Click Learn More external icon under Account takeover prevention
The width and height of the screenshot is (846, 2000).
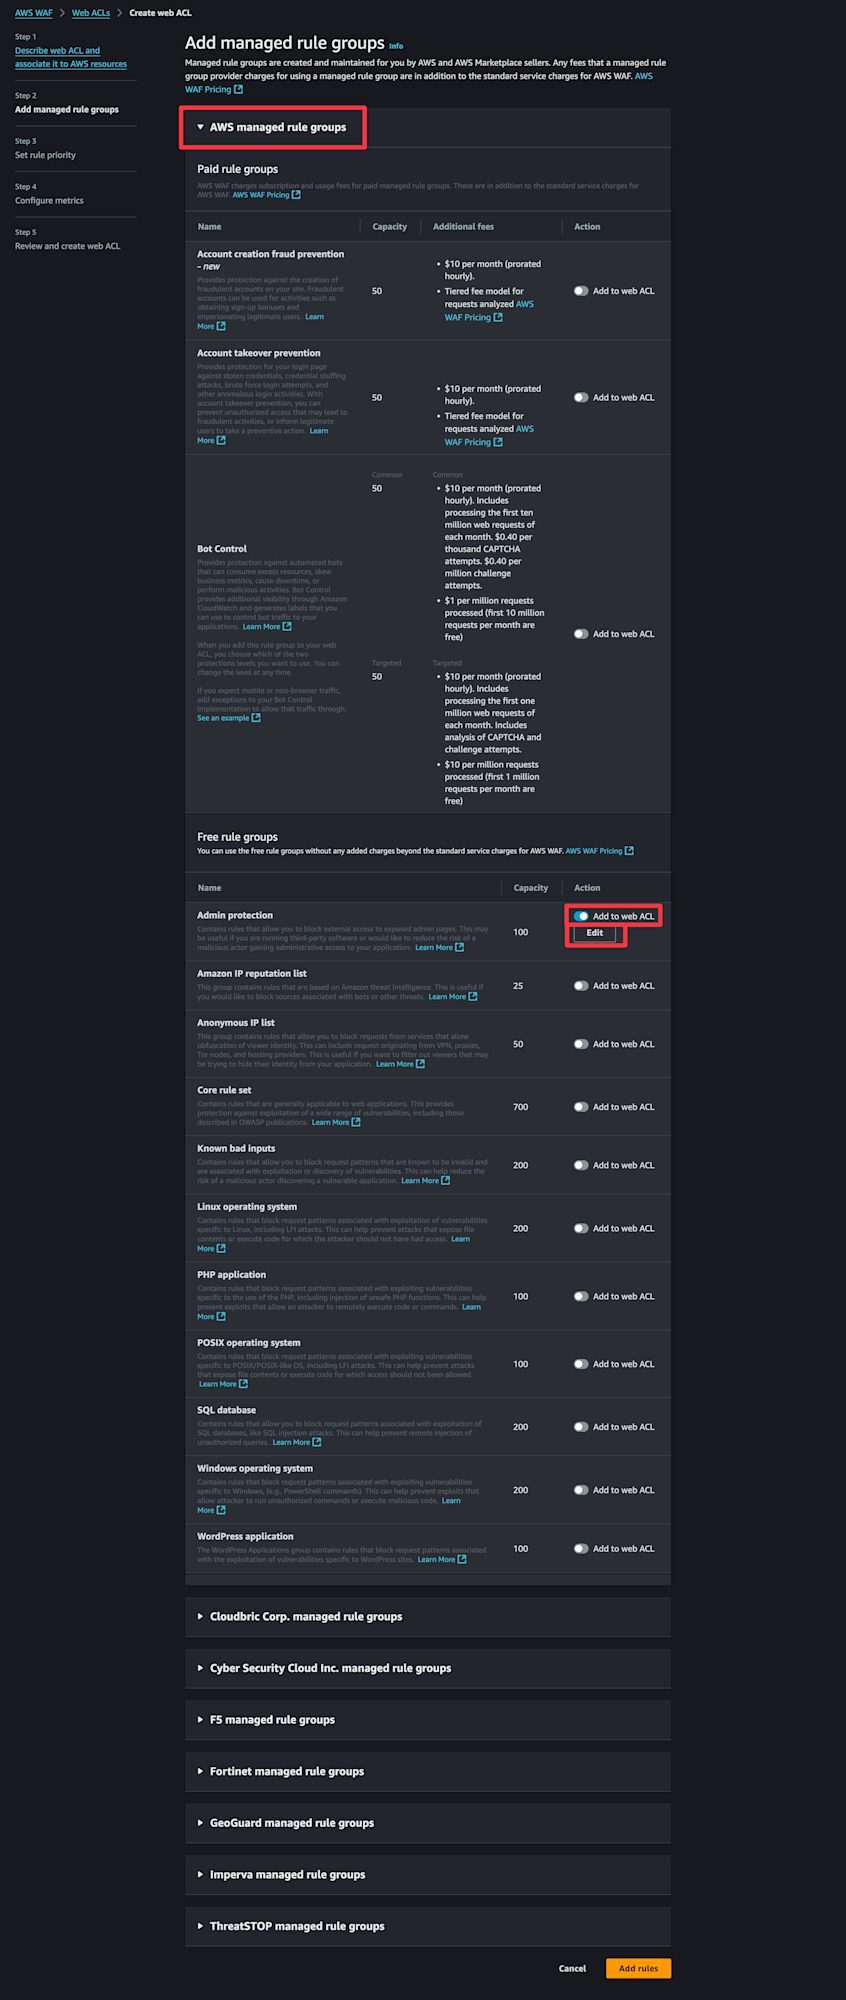[x=221, y=440]
